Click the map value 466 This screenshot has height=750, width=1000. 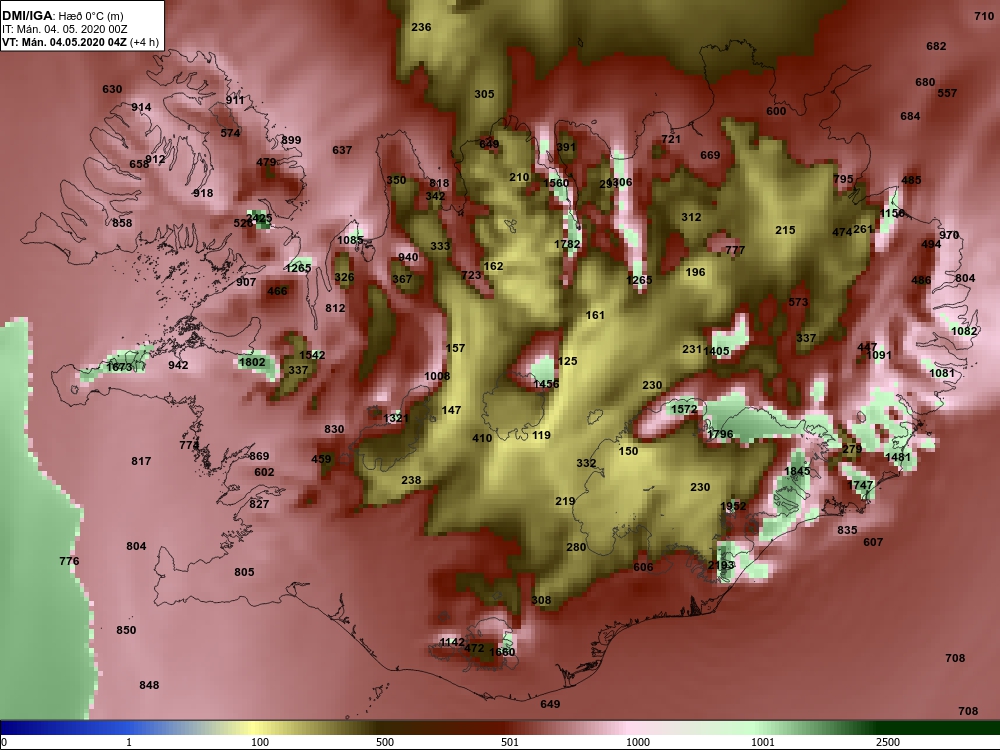277,291
